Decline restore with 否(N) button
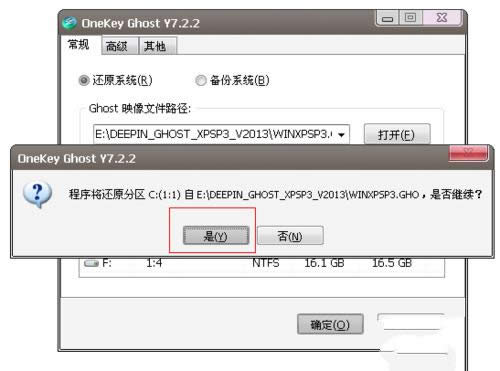This screenshot has width=500, height=371. (x=290, y=236)
